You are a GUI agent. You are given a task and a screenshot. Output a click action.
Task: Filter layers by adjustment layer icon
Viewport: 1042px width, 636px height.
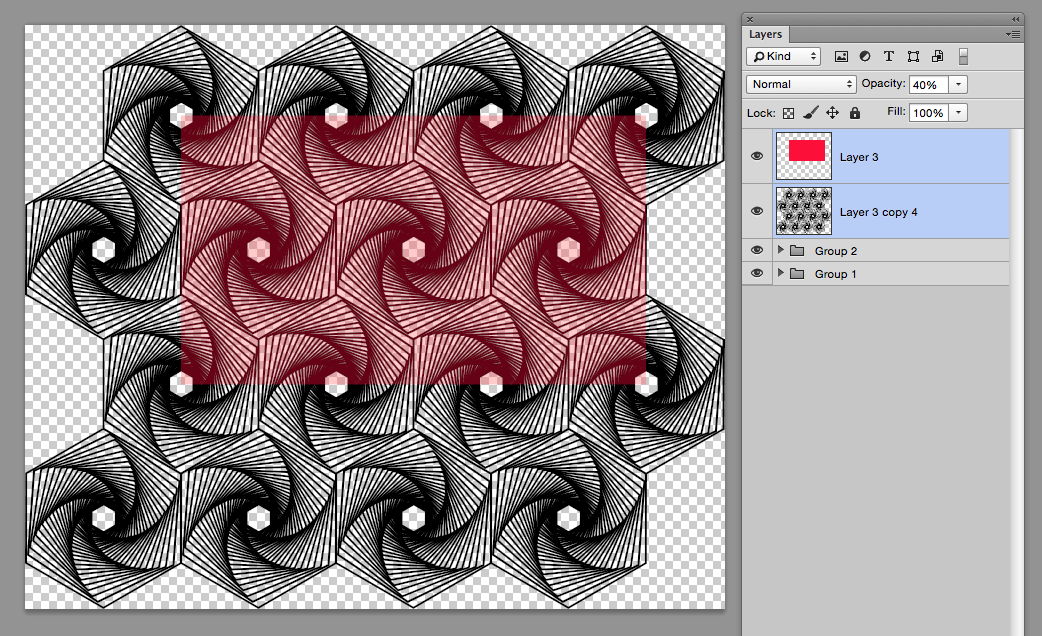865,56
